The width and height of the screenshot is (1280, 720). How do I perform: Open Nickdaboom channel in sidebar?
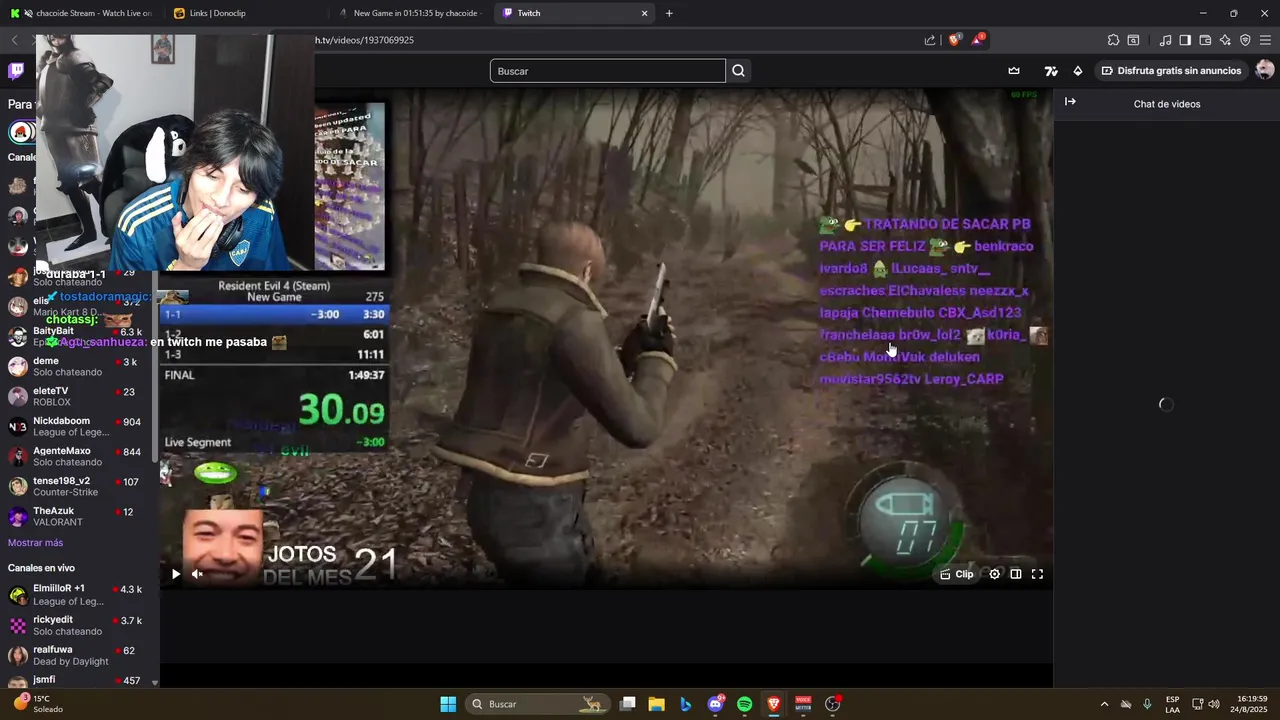point(78,426)
